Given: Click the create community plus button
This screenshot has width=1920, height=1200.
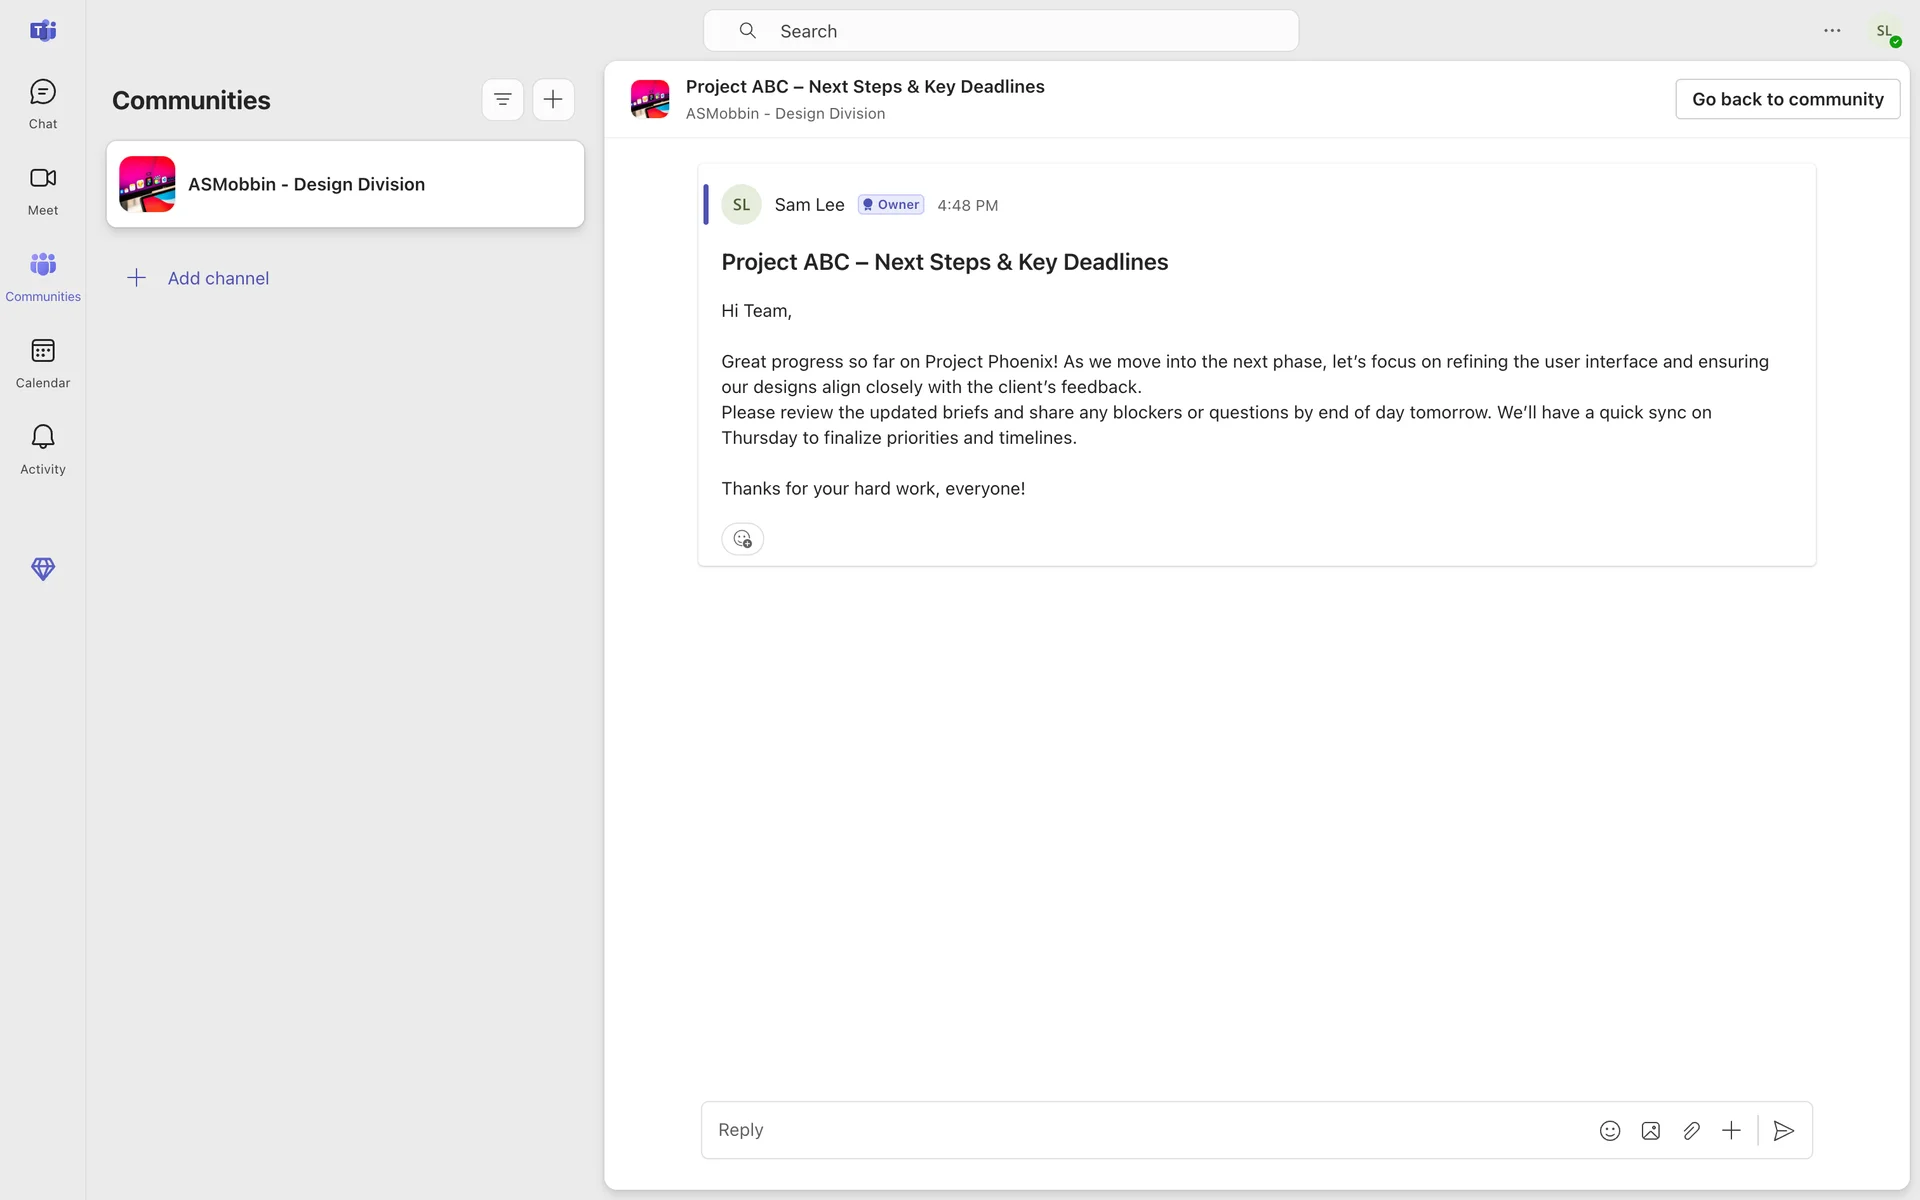Looking at the screenshot, I should pyautogui.click(x=553, y=99).
